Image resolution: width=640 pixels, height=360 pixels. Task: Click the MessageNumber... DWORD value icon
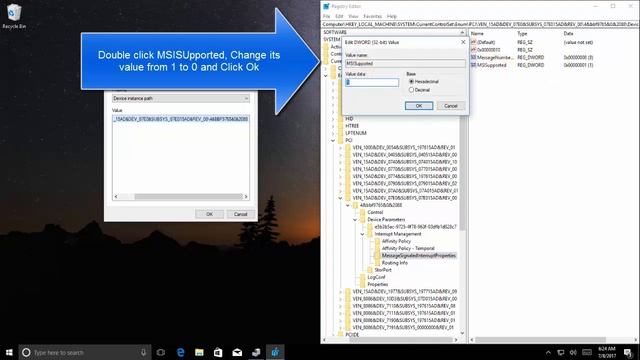pos(473,58)
